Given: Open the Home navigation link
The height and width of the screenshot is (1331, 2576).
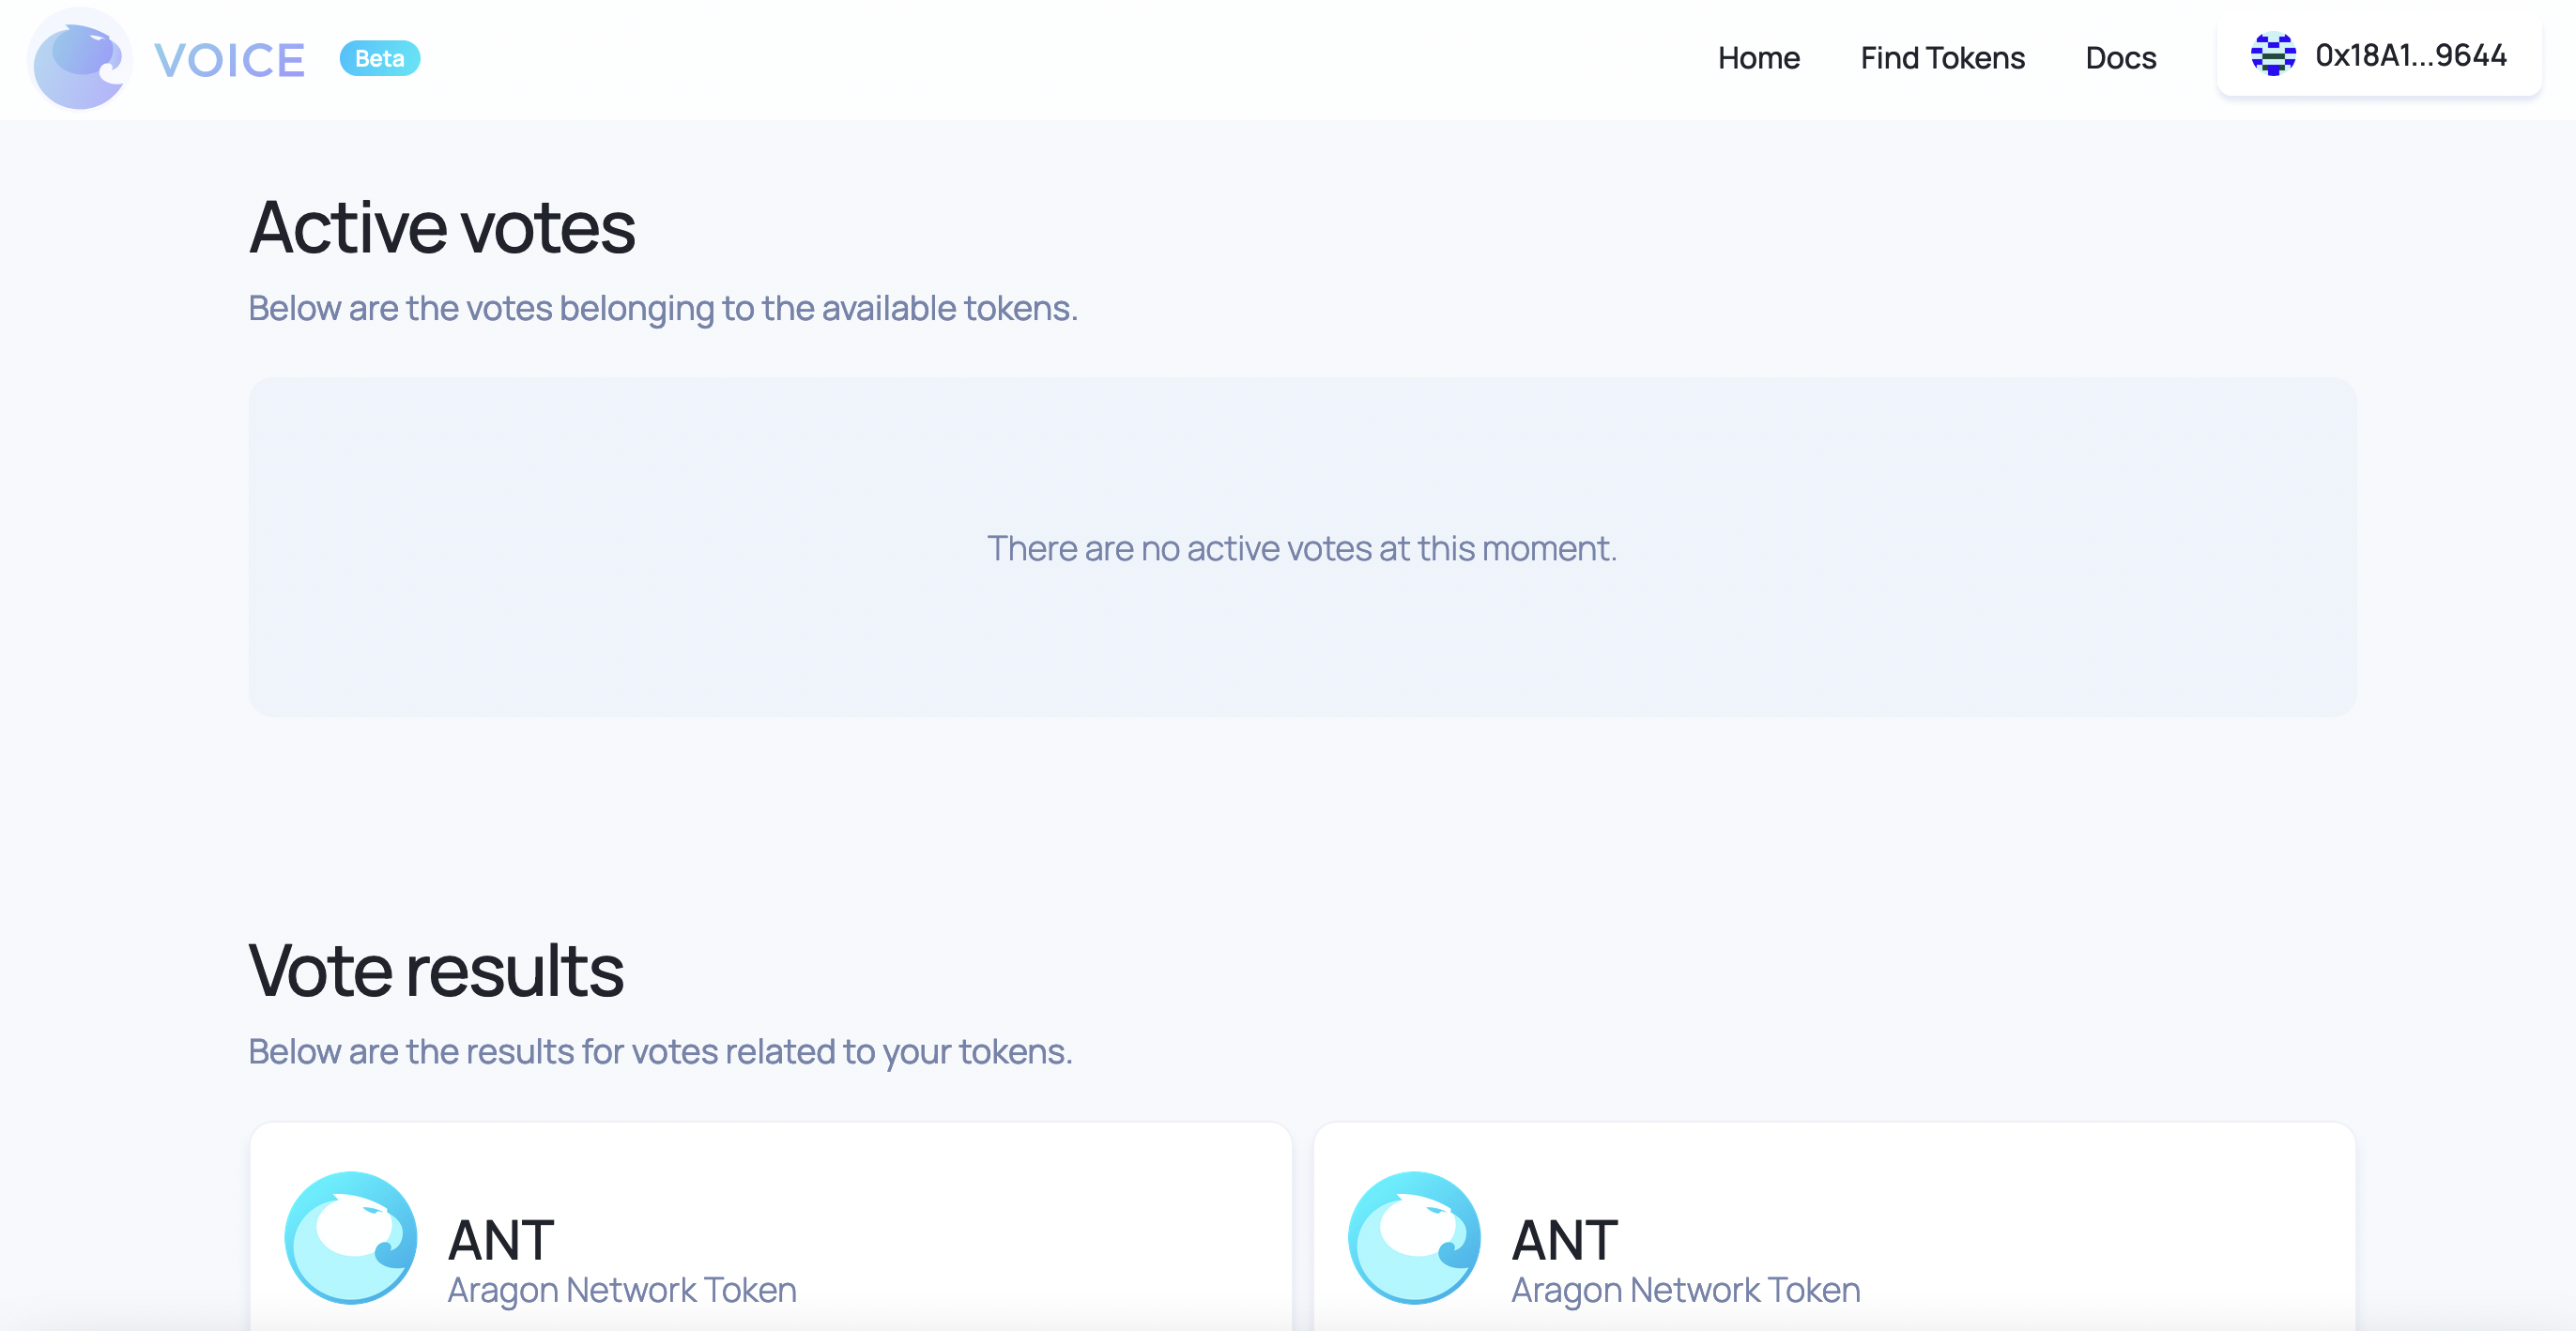Looking at the screenshot, I should point(1758,58).
